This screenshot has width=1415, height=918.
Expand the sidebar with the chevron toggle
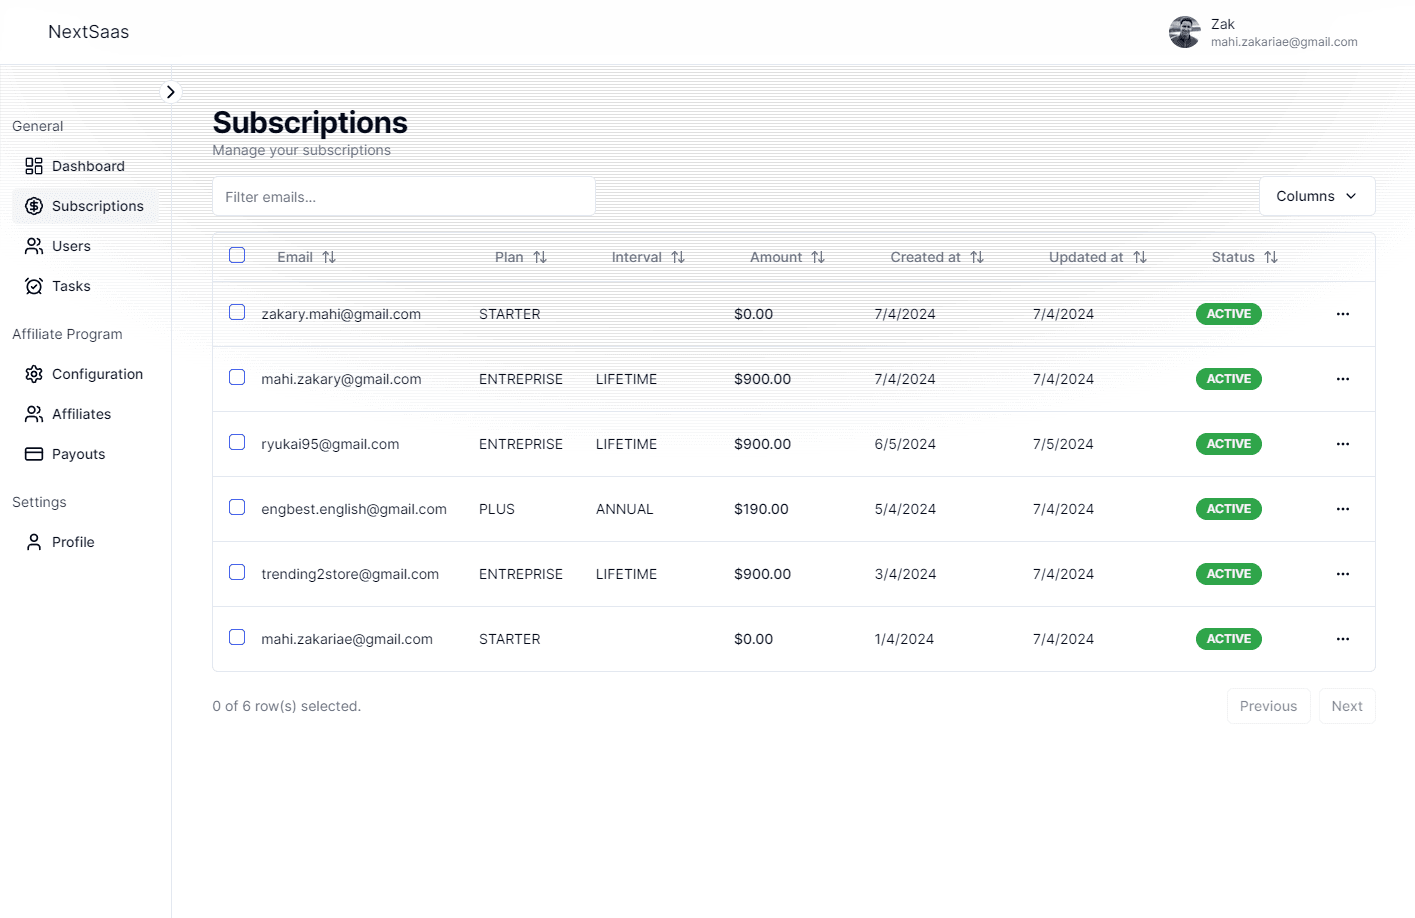point(171,92)
